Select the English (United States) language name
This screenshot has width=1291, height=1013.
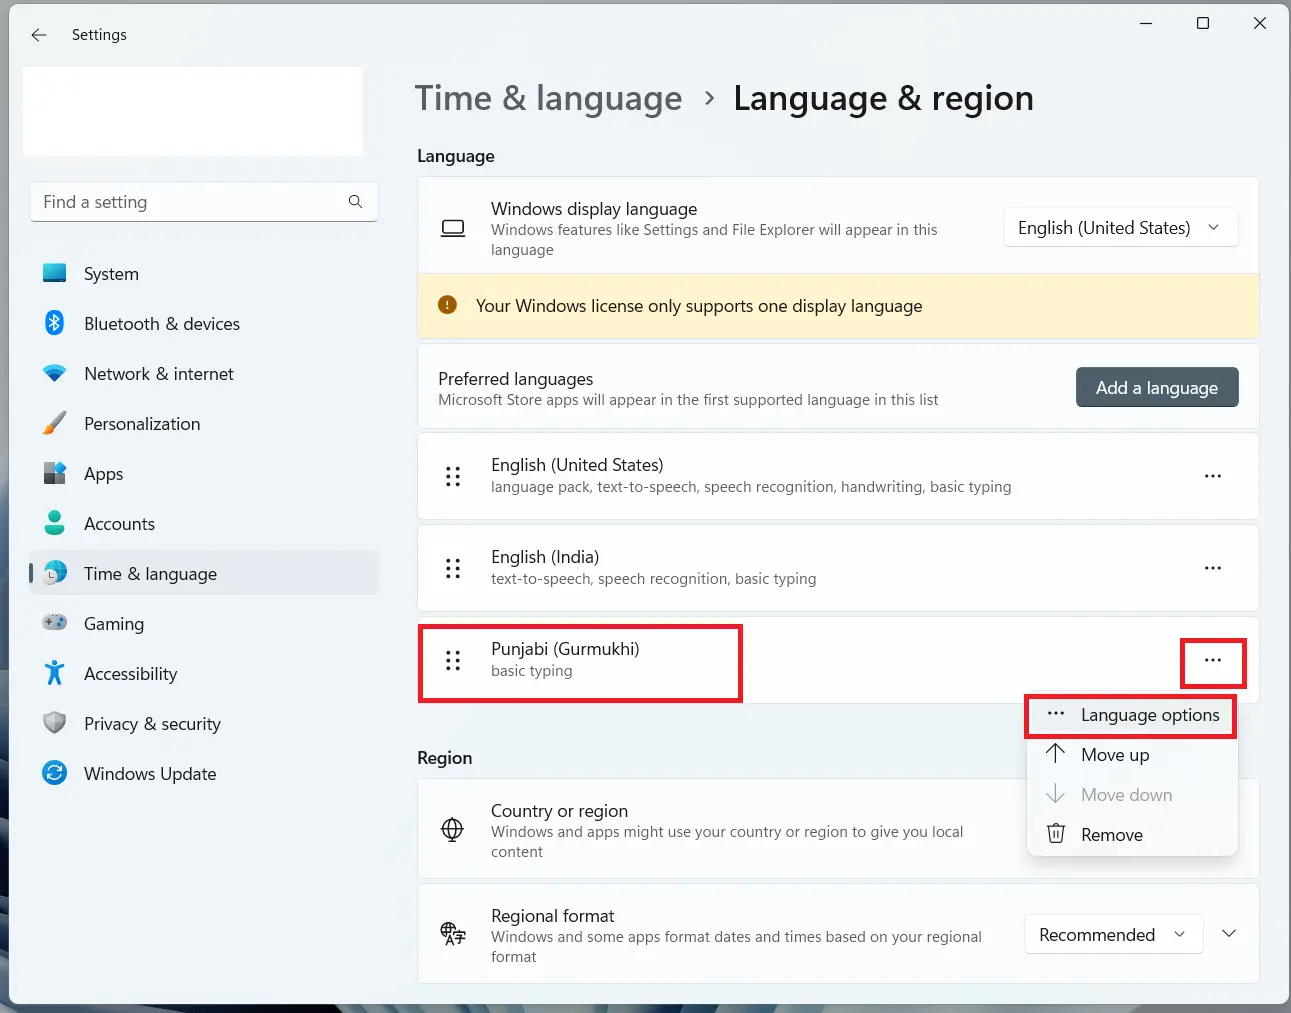tap(577, 465)
